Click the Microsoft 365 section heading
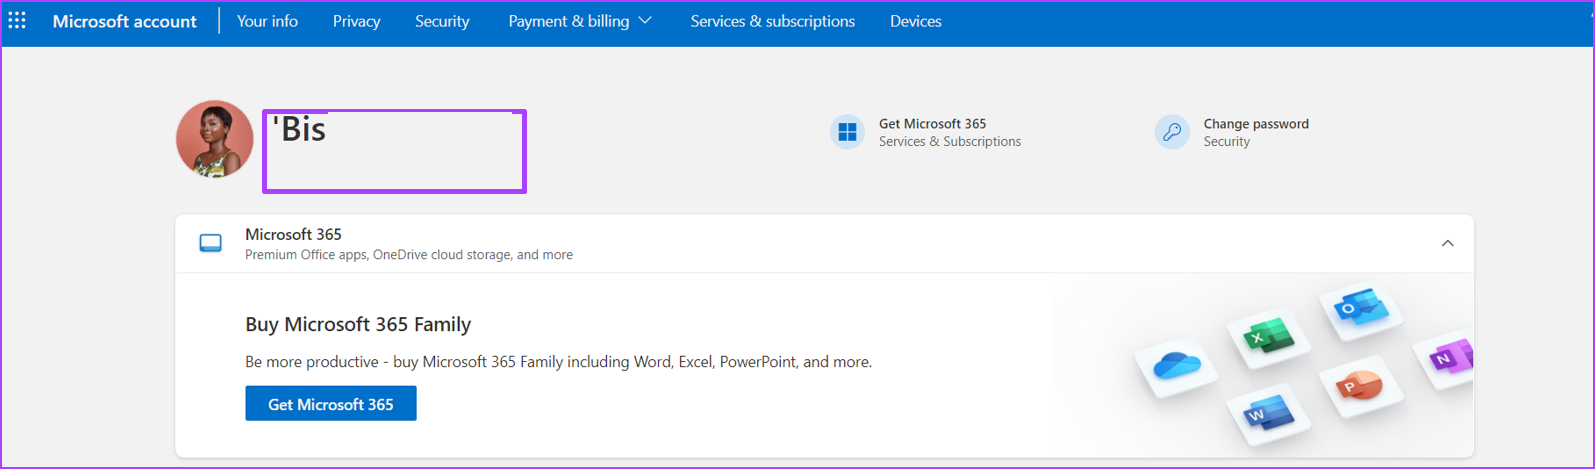Viewport: 1595px width, 469px height. pos(293,234)
